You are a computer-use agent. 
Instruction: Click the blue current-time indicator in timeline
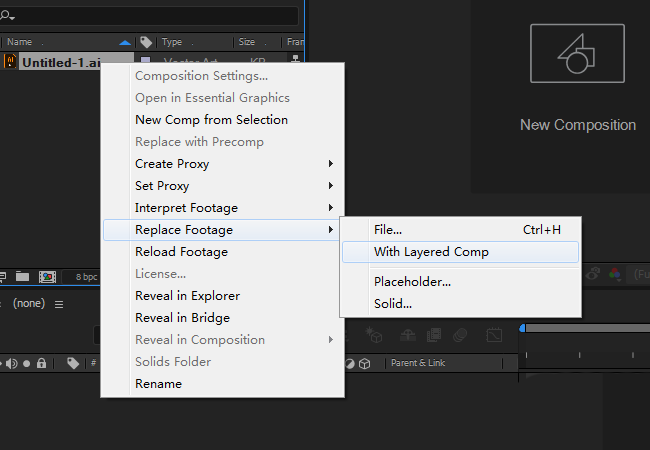point(521,328)
